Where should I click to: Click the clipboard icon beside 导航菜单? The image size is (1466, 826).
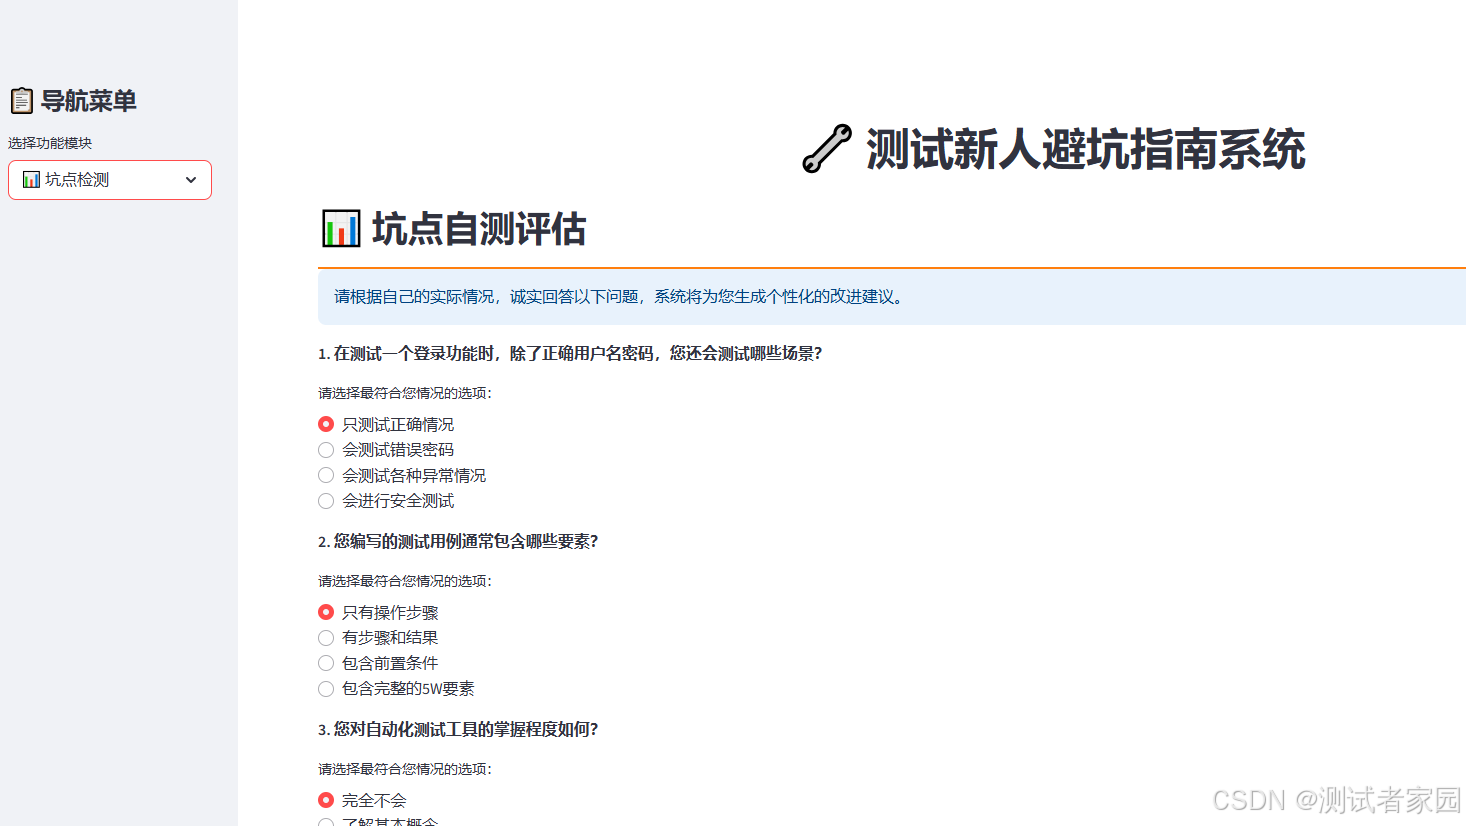22,100
